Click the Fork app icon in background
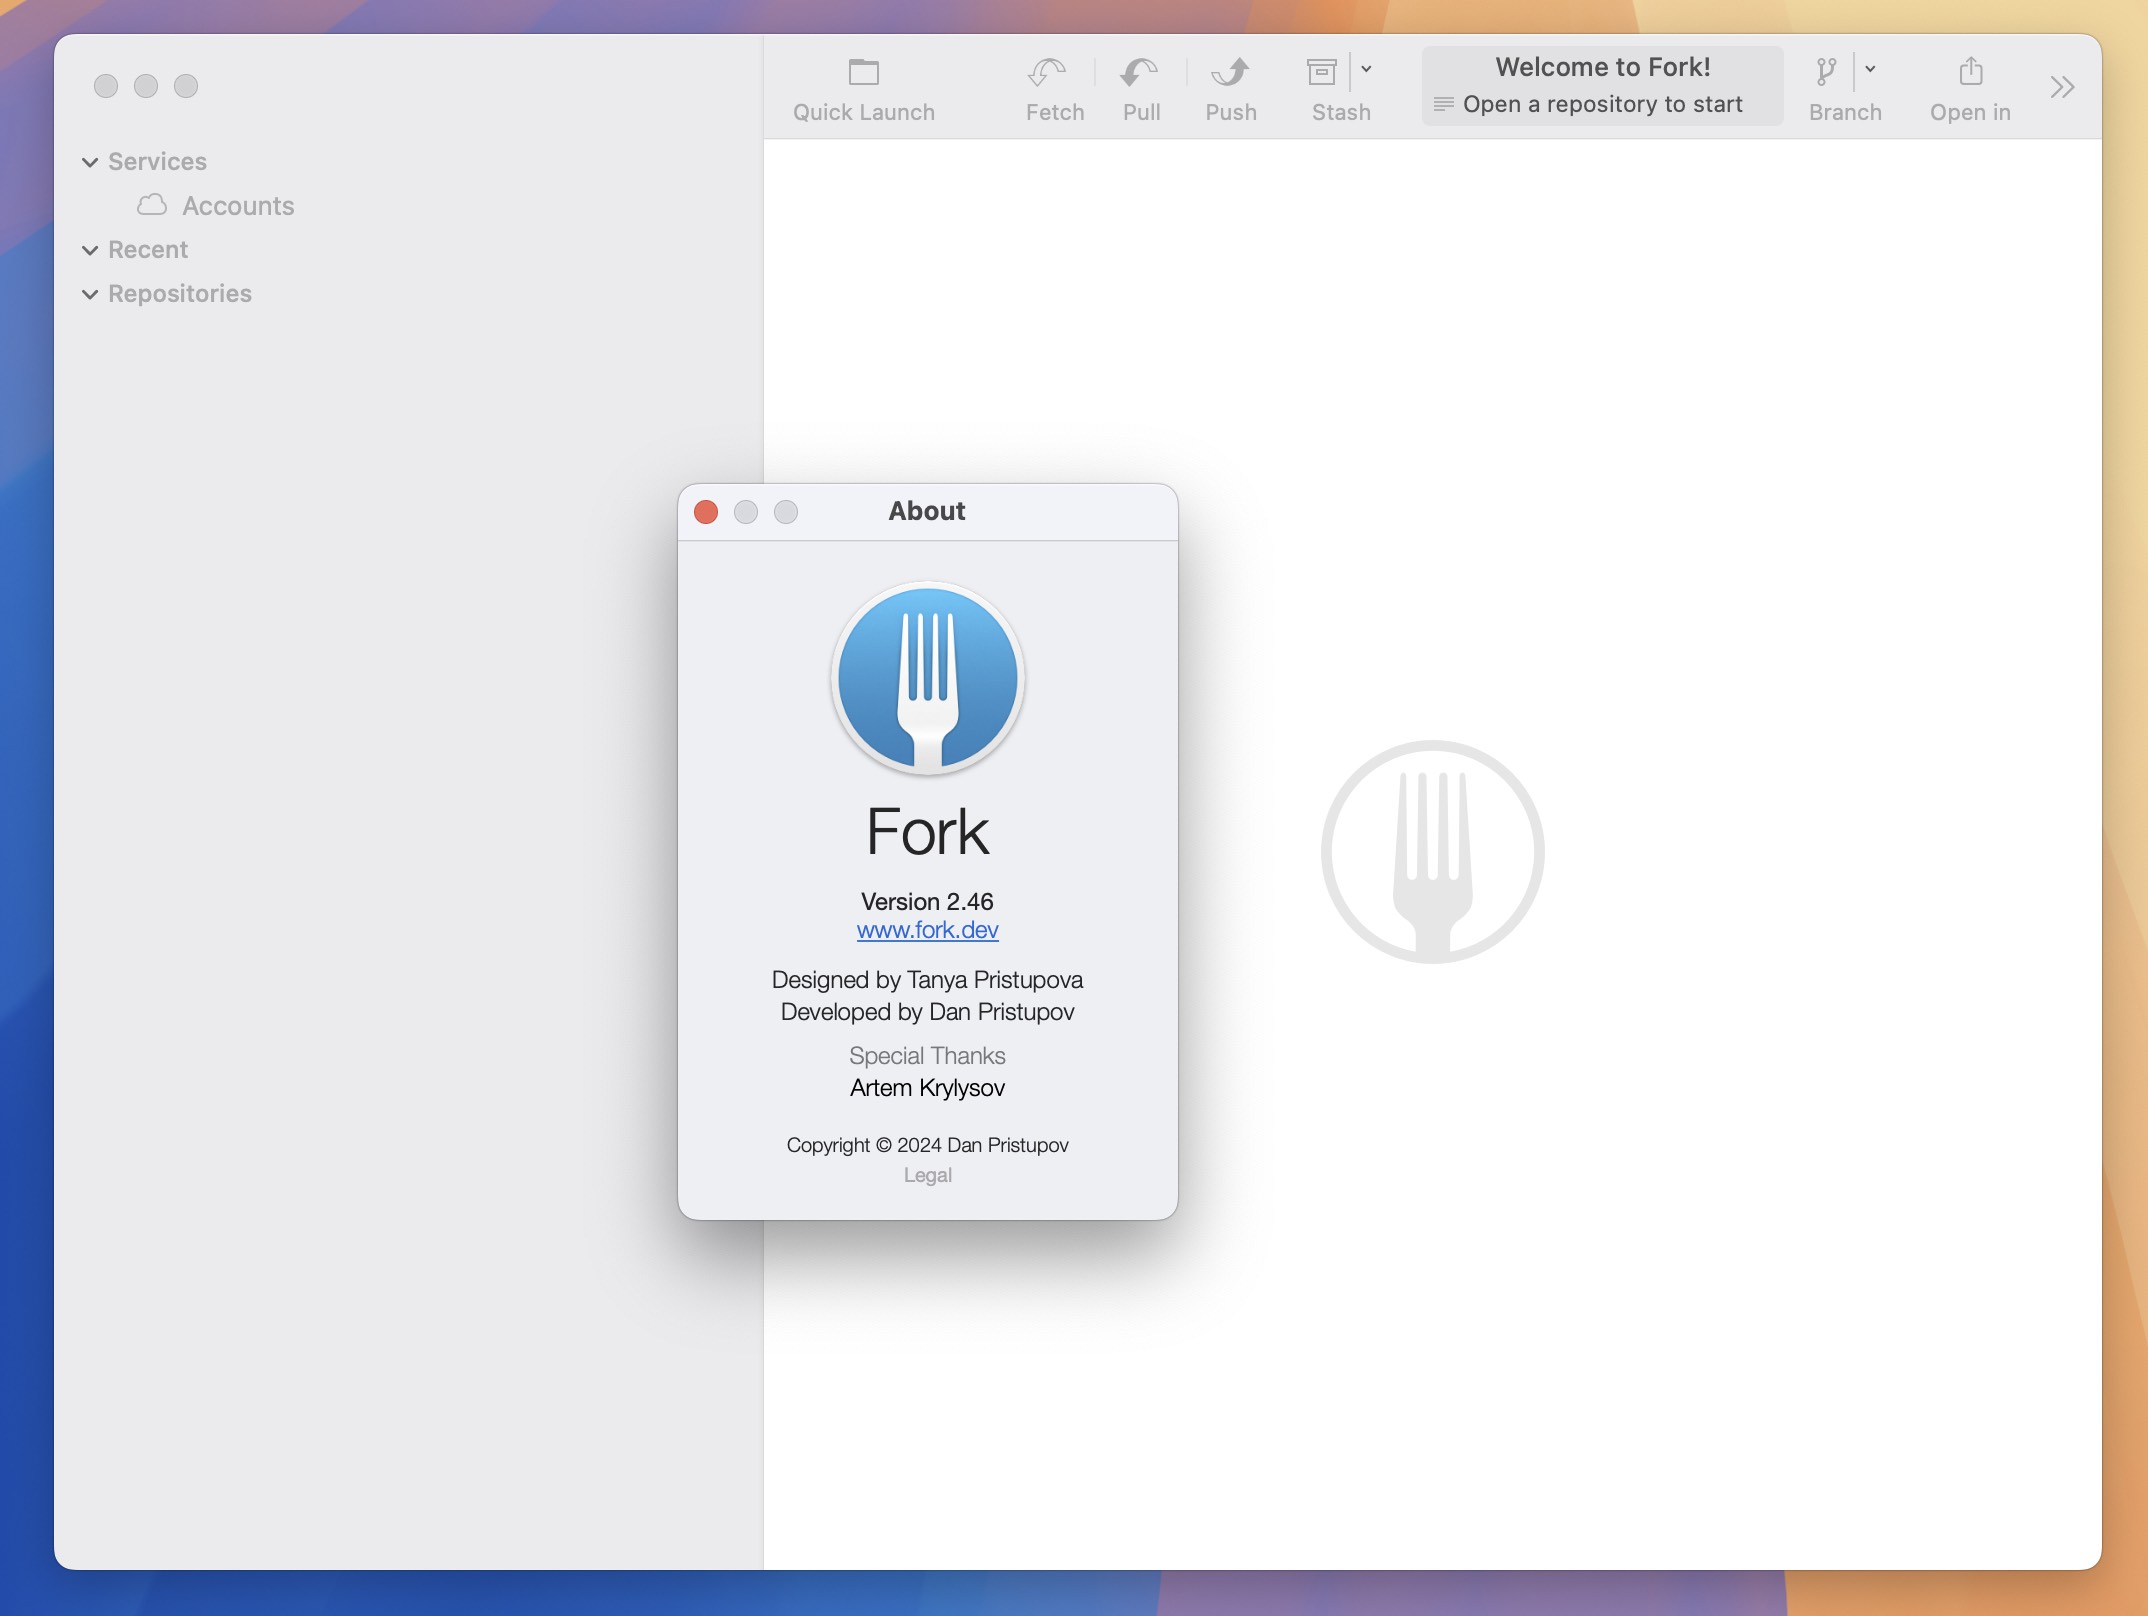The width and height of the screenshot is (2148, 1616). [1434, 852]
